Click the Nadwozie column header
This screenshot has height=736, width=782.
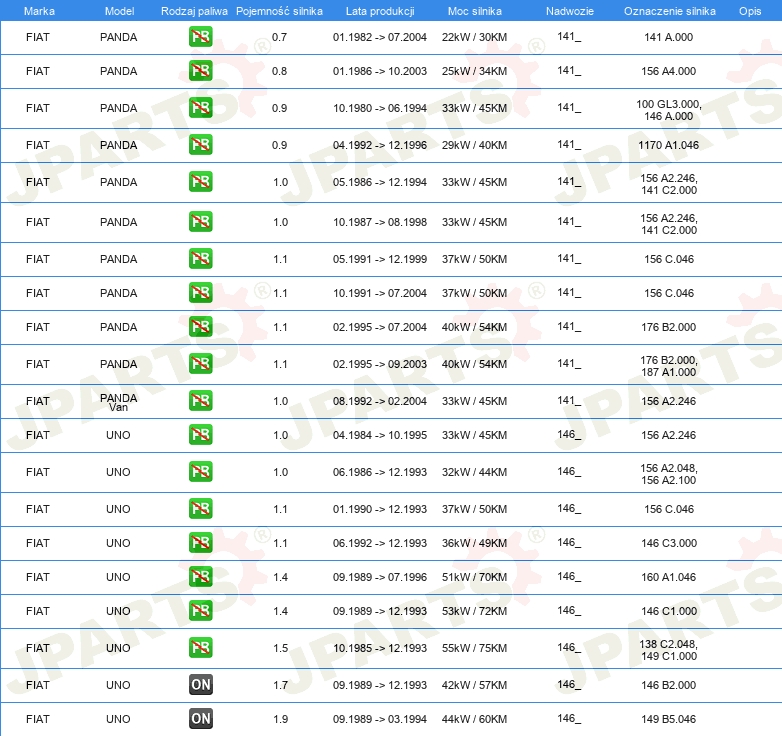pos(570,11)
